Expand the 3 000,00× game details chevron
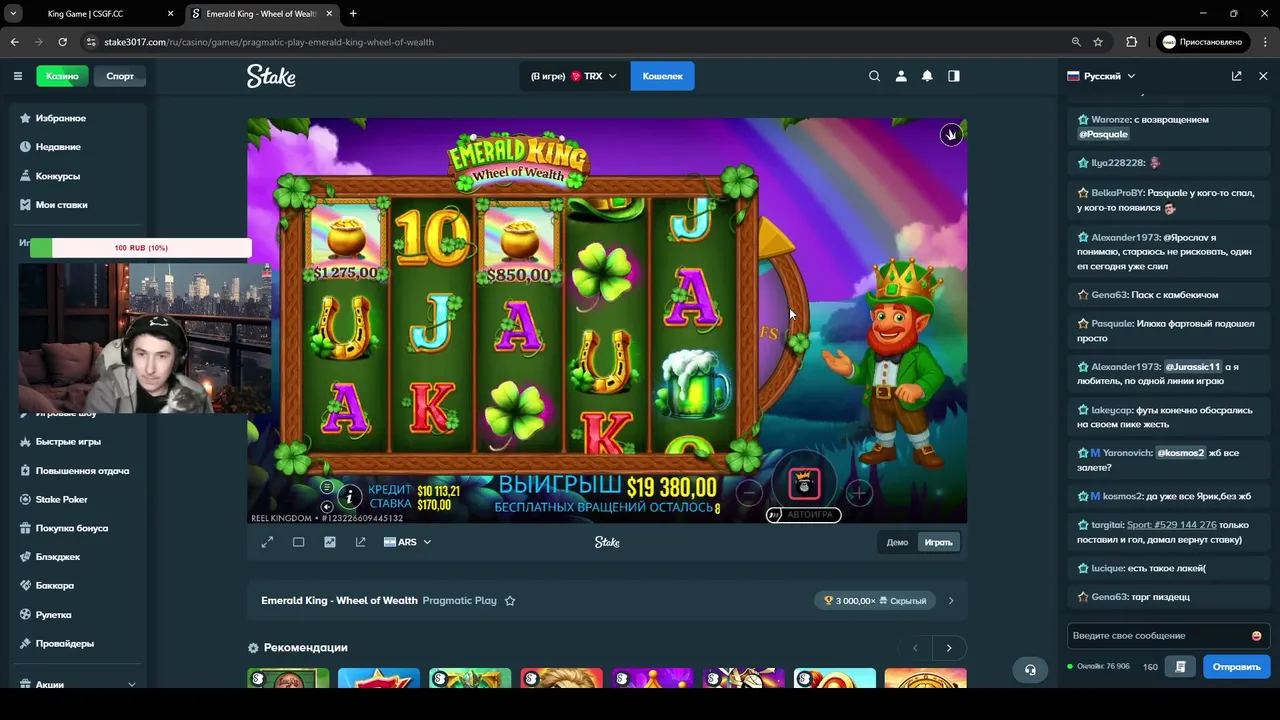Image resolution: width=1280 pixels, height=720 pixels. point(950,601)
